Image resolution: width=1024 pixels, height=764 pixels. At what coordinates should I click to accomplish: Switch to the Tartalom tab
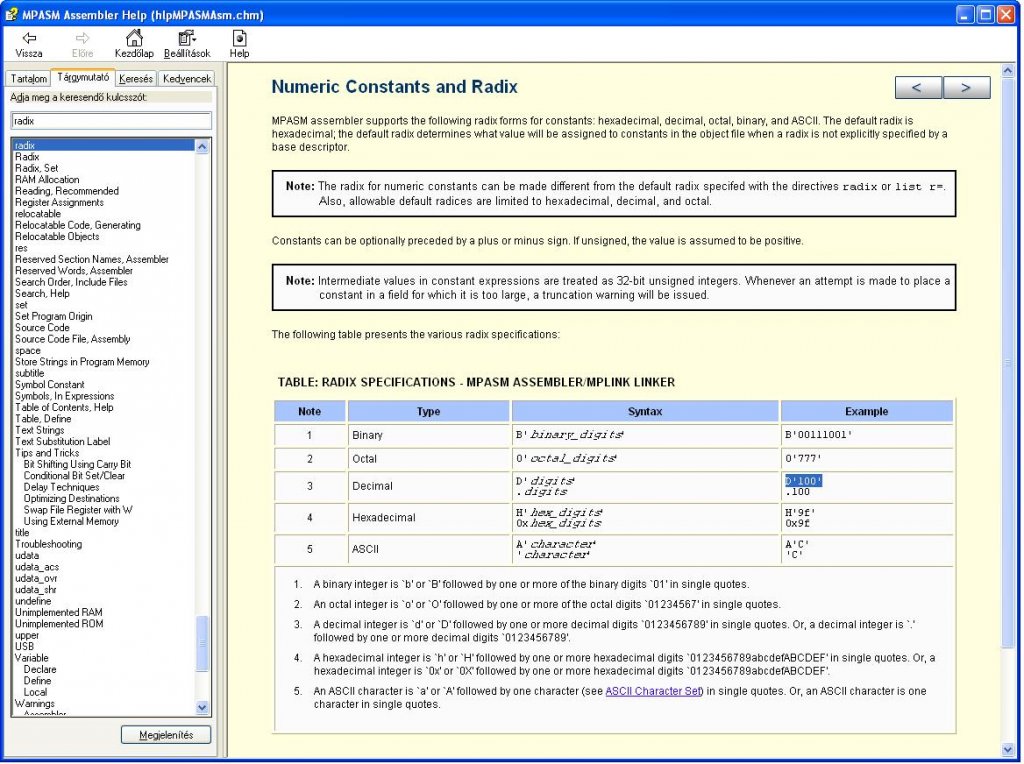pos(29,78)
